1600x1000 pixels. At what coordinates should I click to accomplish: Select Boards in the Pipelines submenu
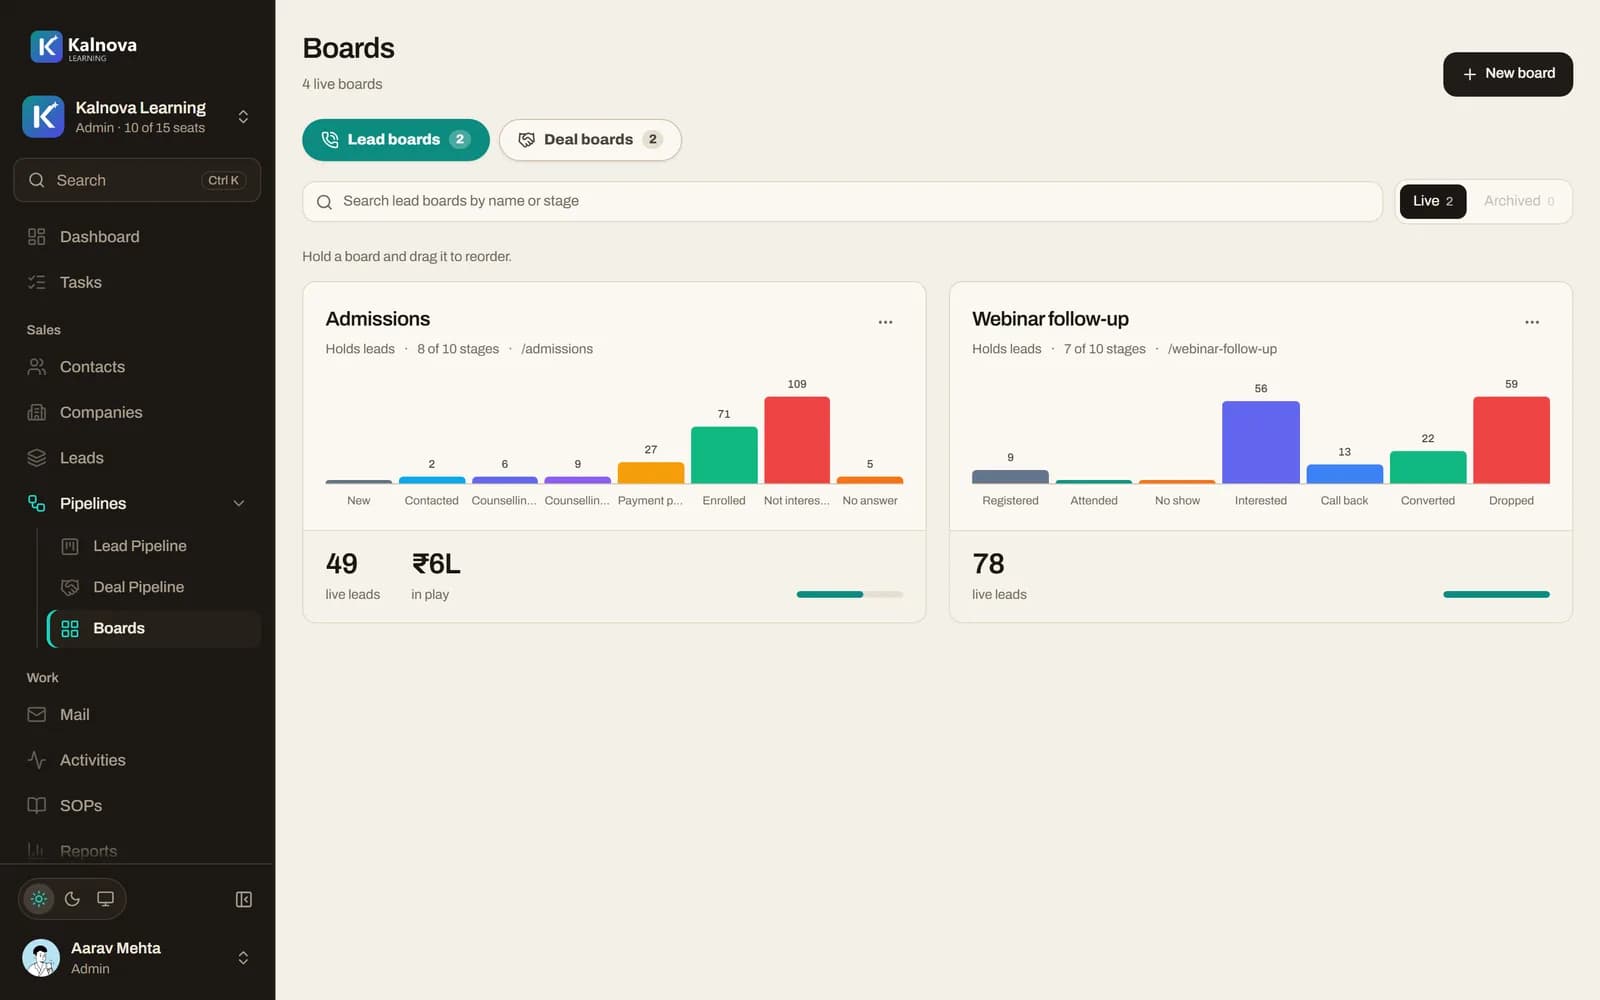[x=153, y=628]
